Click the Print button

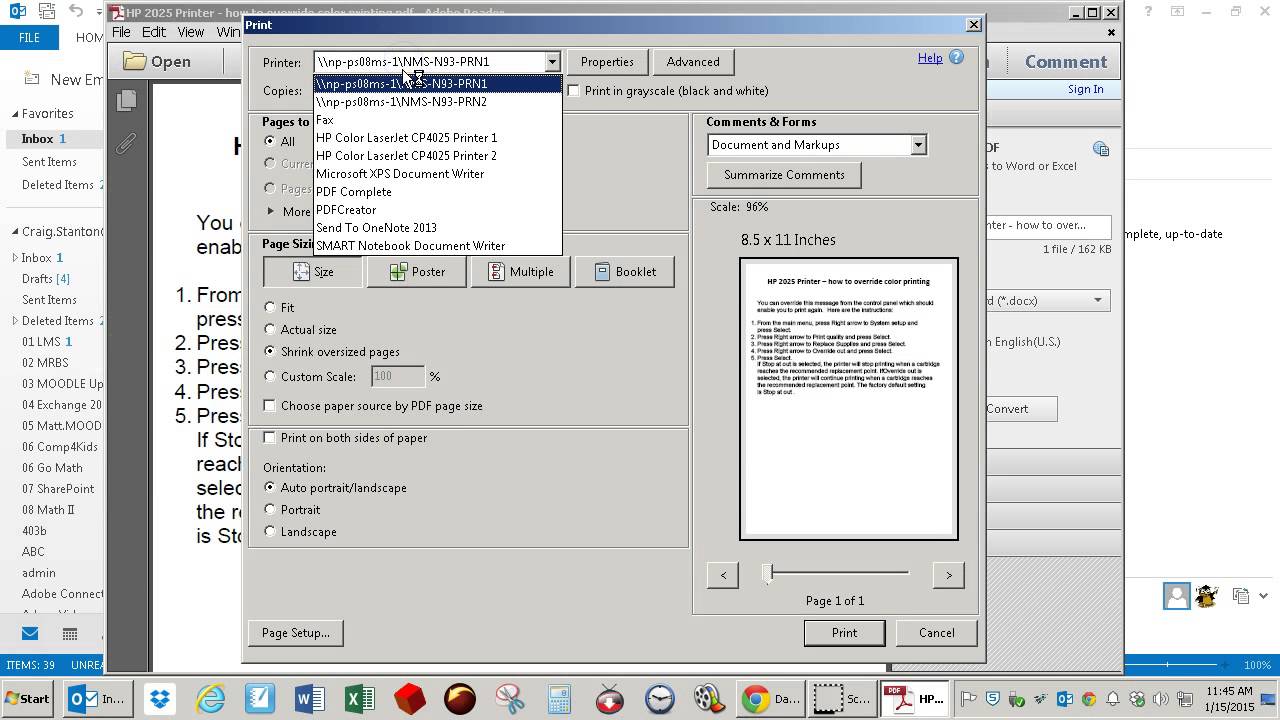pyautogui.click(x=844, y=632)
